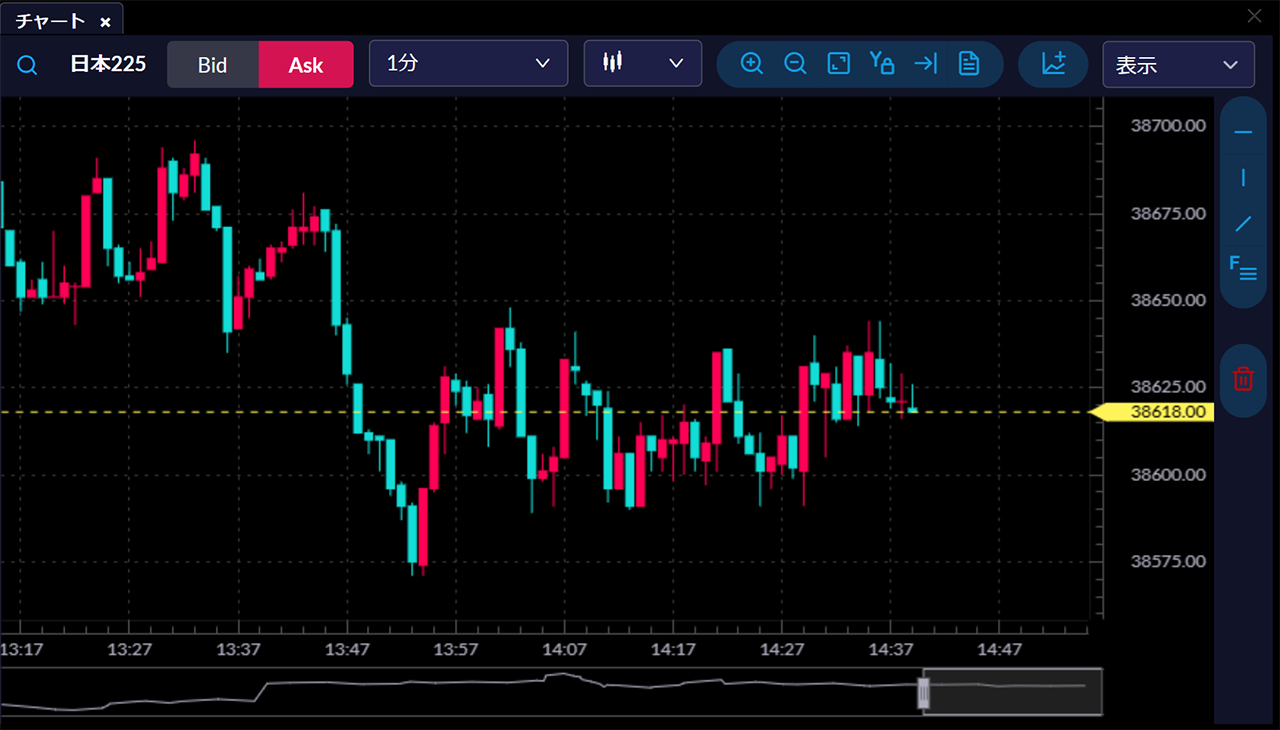Click the 13:37 time axis label
The width and height of the screenshot is (1280, 730).
238,650
